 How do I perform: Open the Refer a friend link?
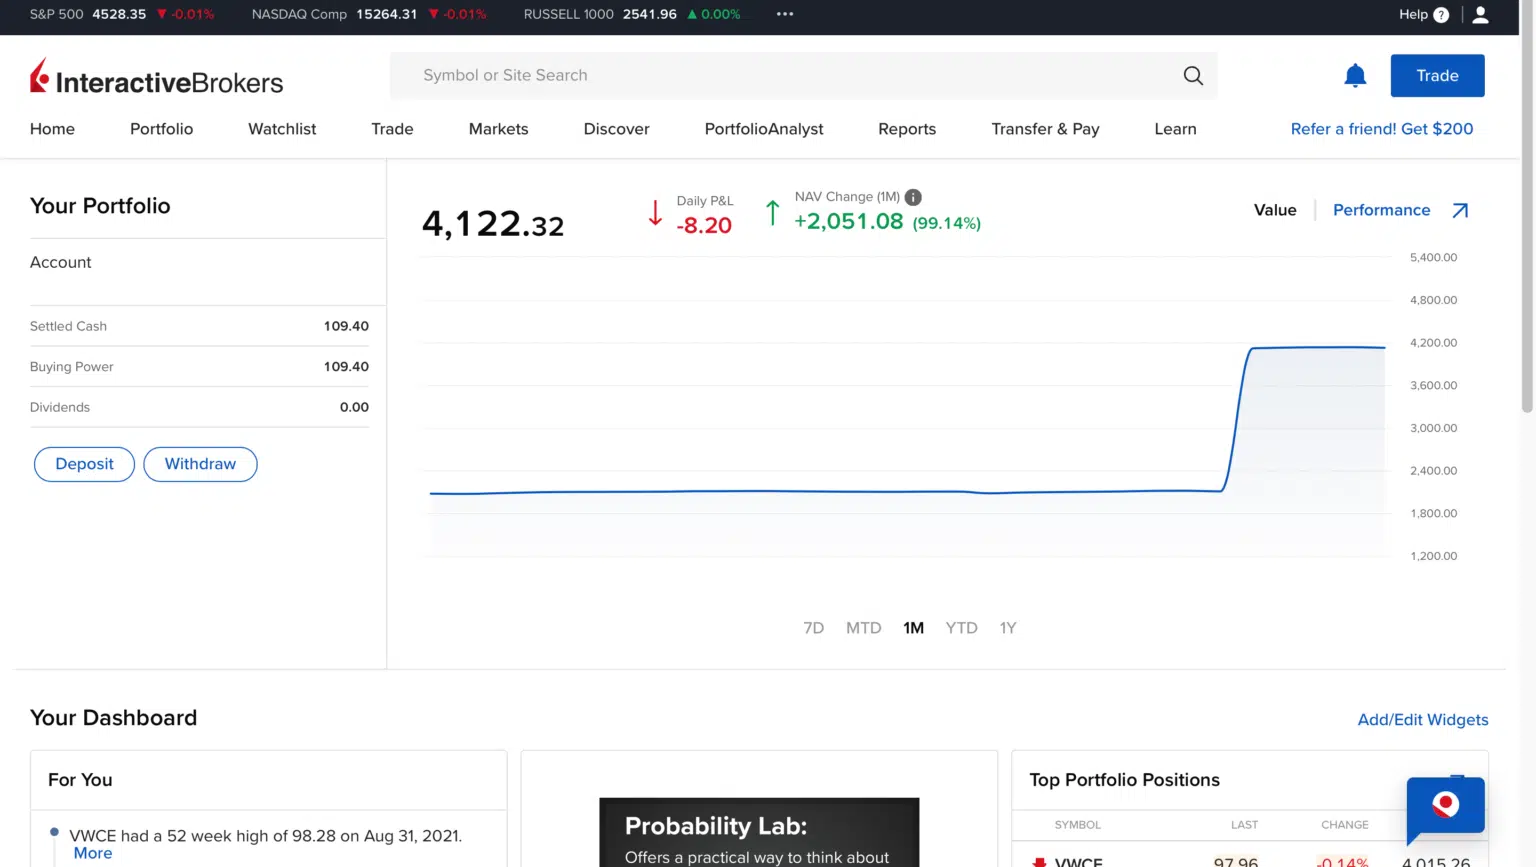click(1381, 129)
